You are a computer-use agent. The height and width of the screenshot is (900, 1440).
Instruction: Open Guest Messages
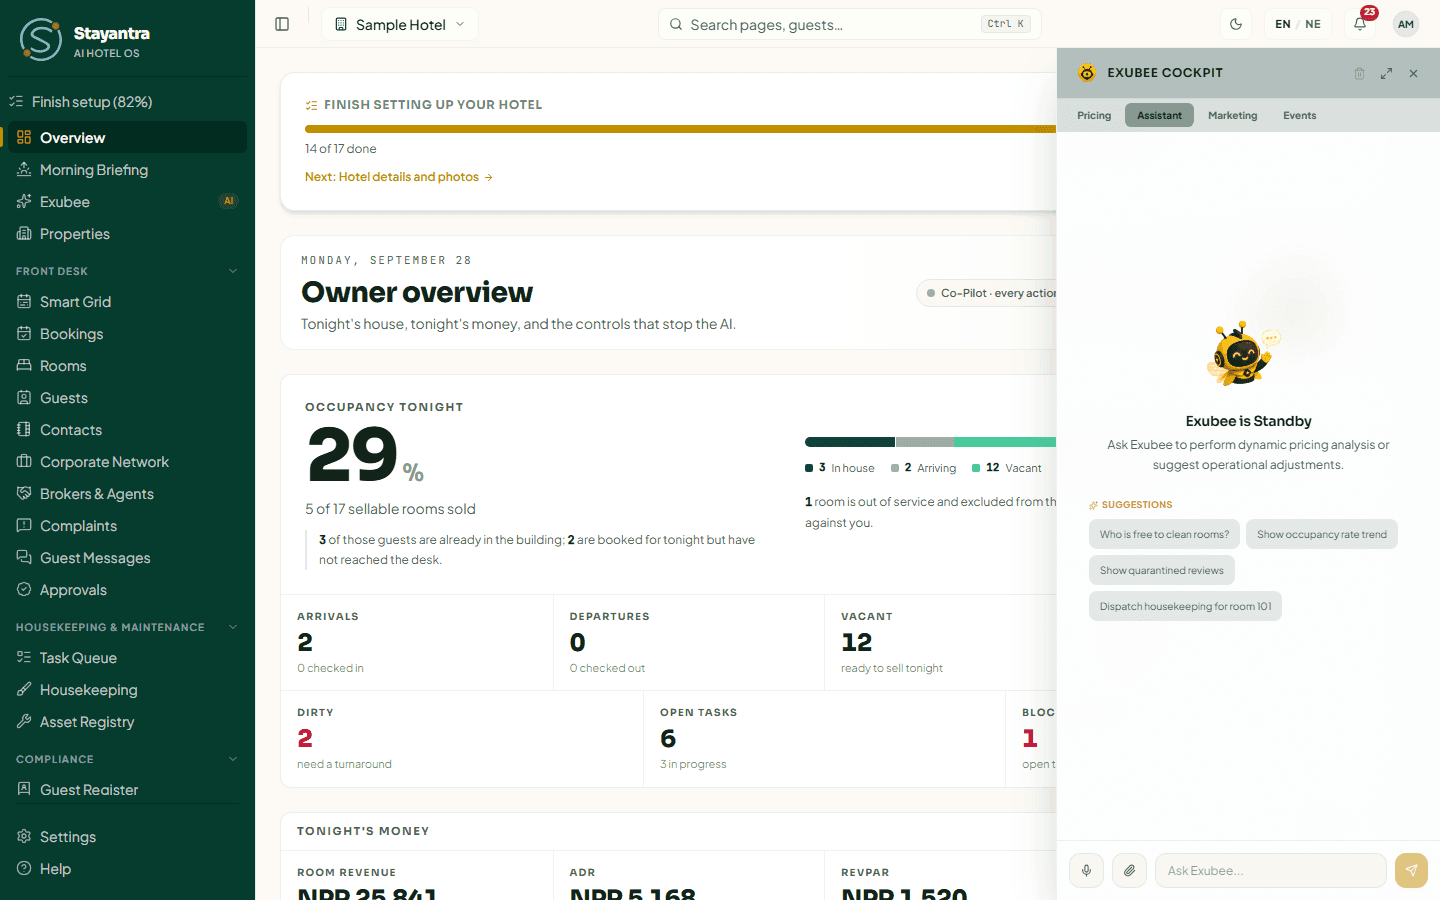[127, 558]
